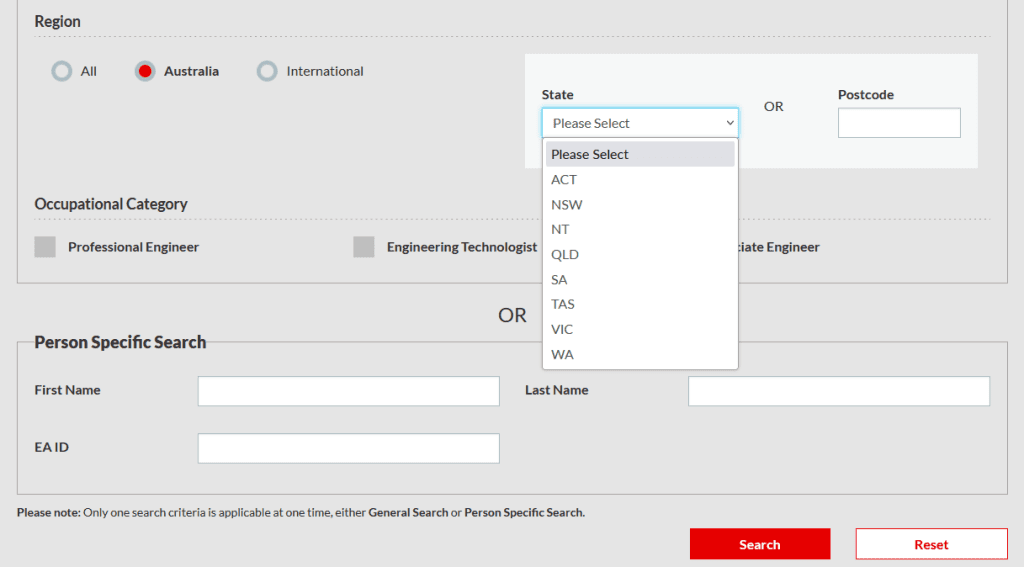Choose QLD from the State list
Image resolution: width=1024 pixels, height=567 pixels.
(x=640, y=254)
